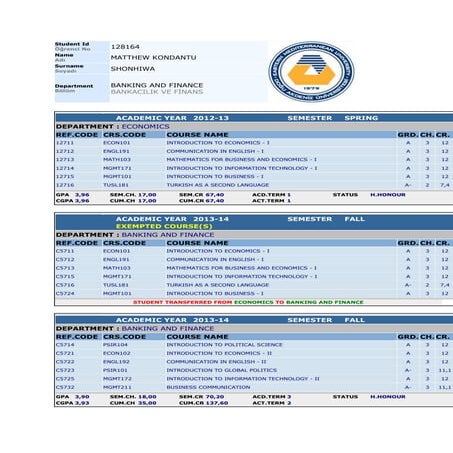Click reference code C5724
453x453 pixels.
65,293
